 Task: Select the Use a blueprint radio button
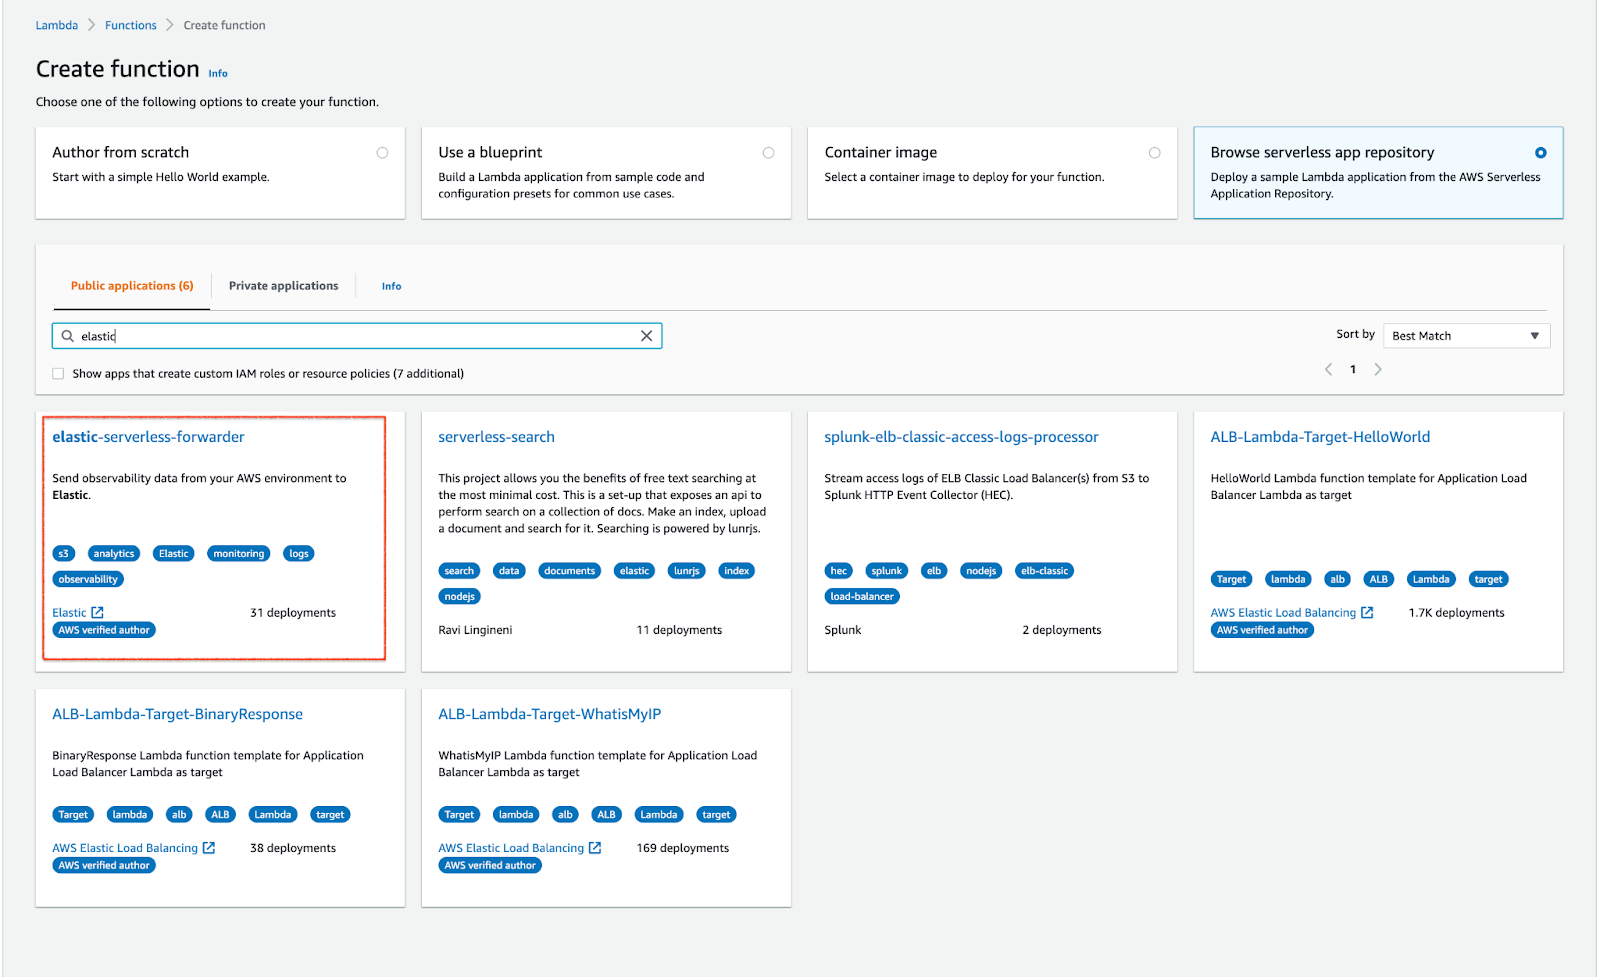(768, 152)
